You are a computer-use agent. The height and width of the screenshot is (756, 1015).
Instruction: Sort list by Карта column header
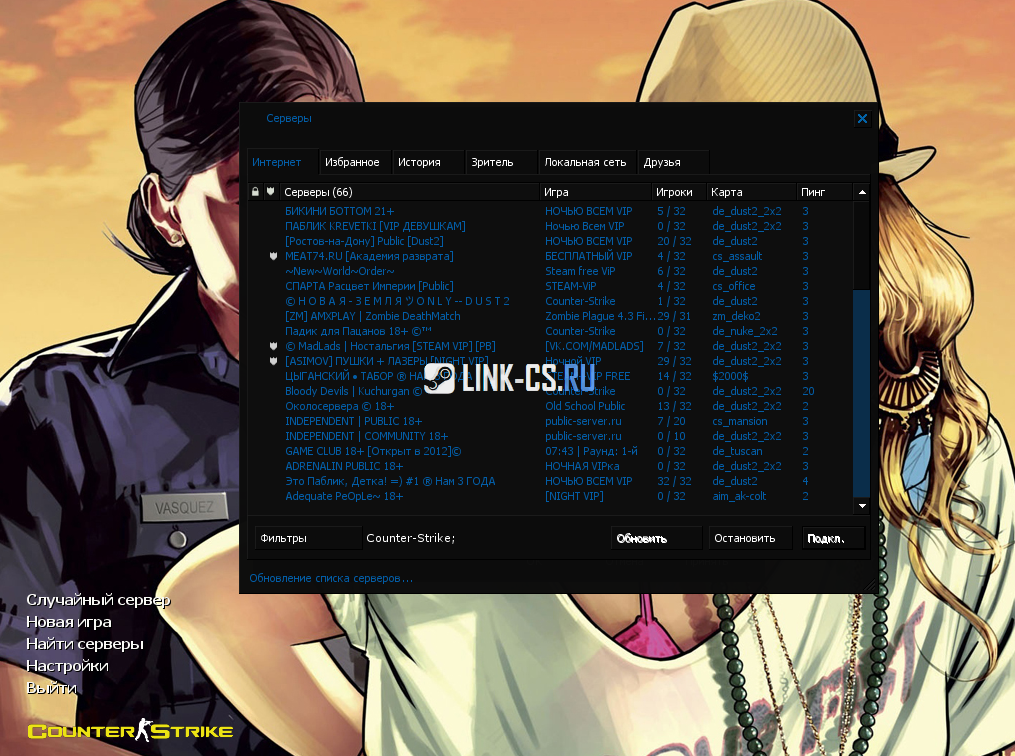tap(750, 191)
